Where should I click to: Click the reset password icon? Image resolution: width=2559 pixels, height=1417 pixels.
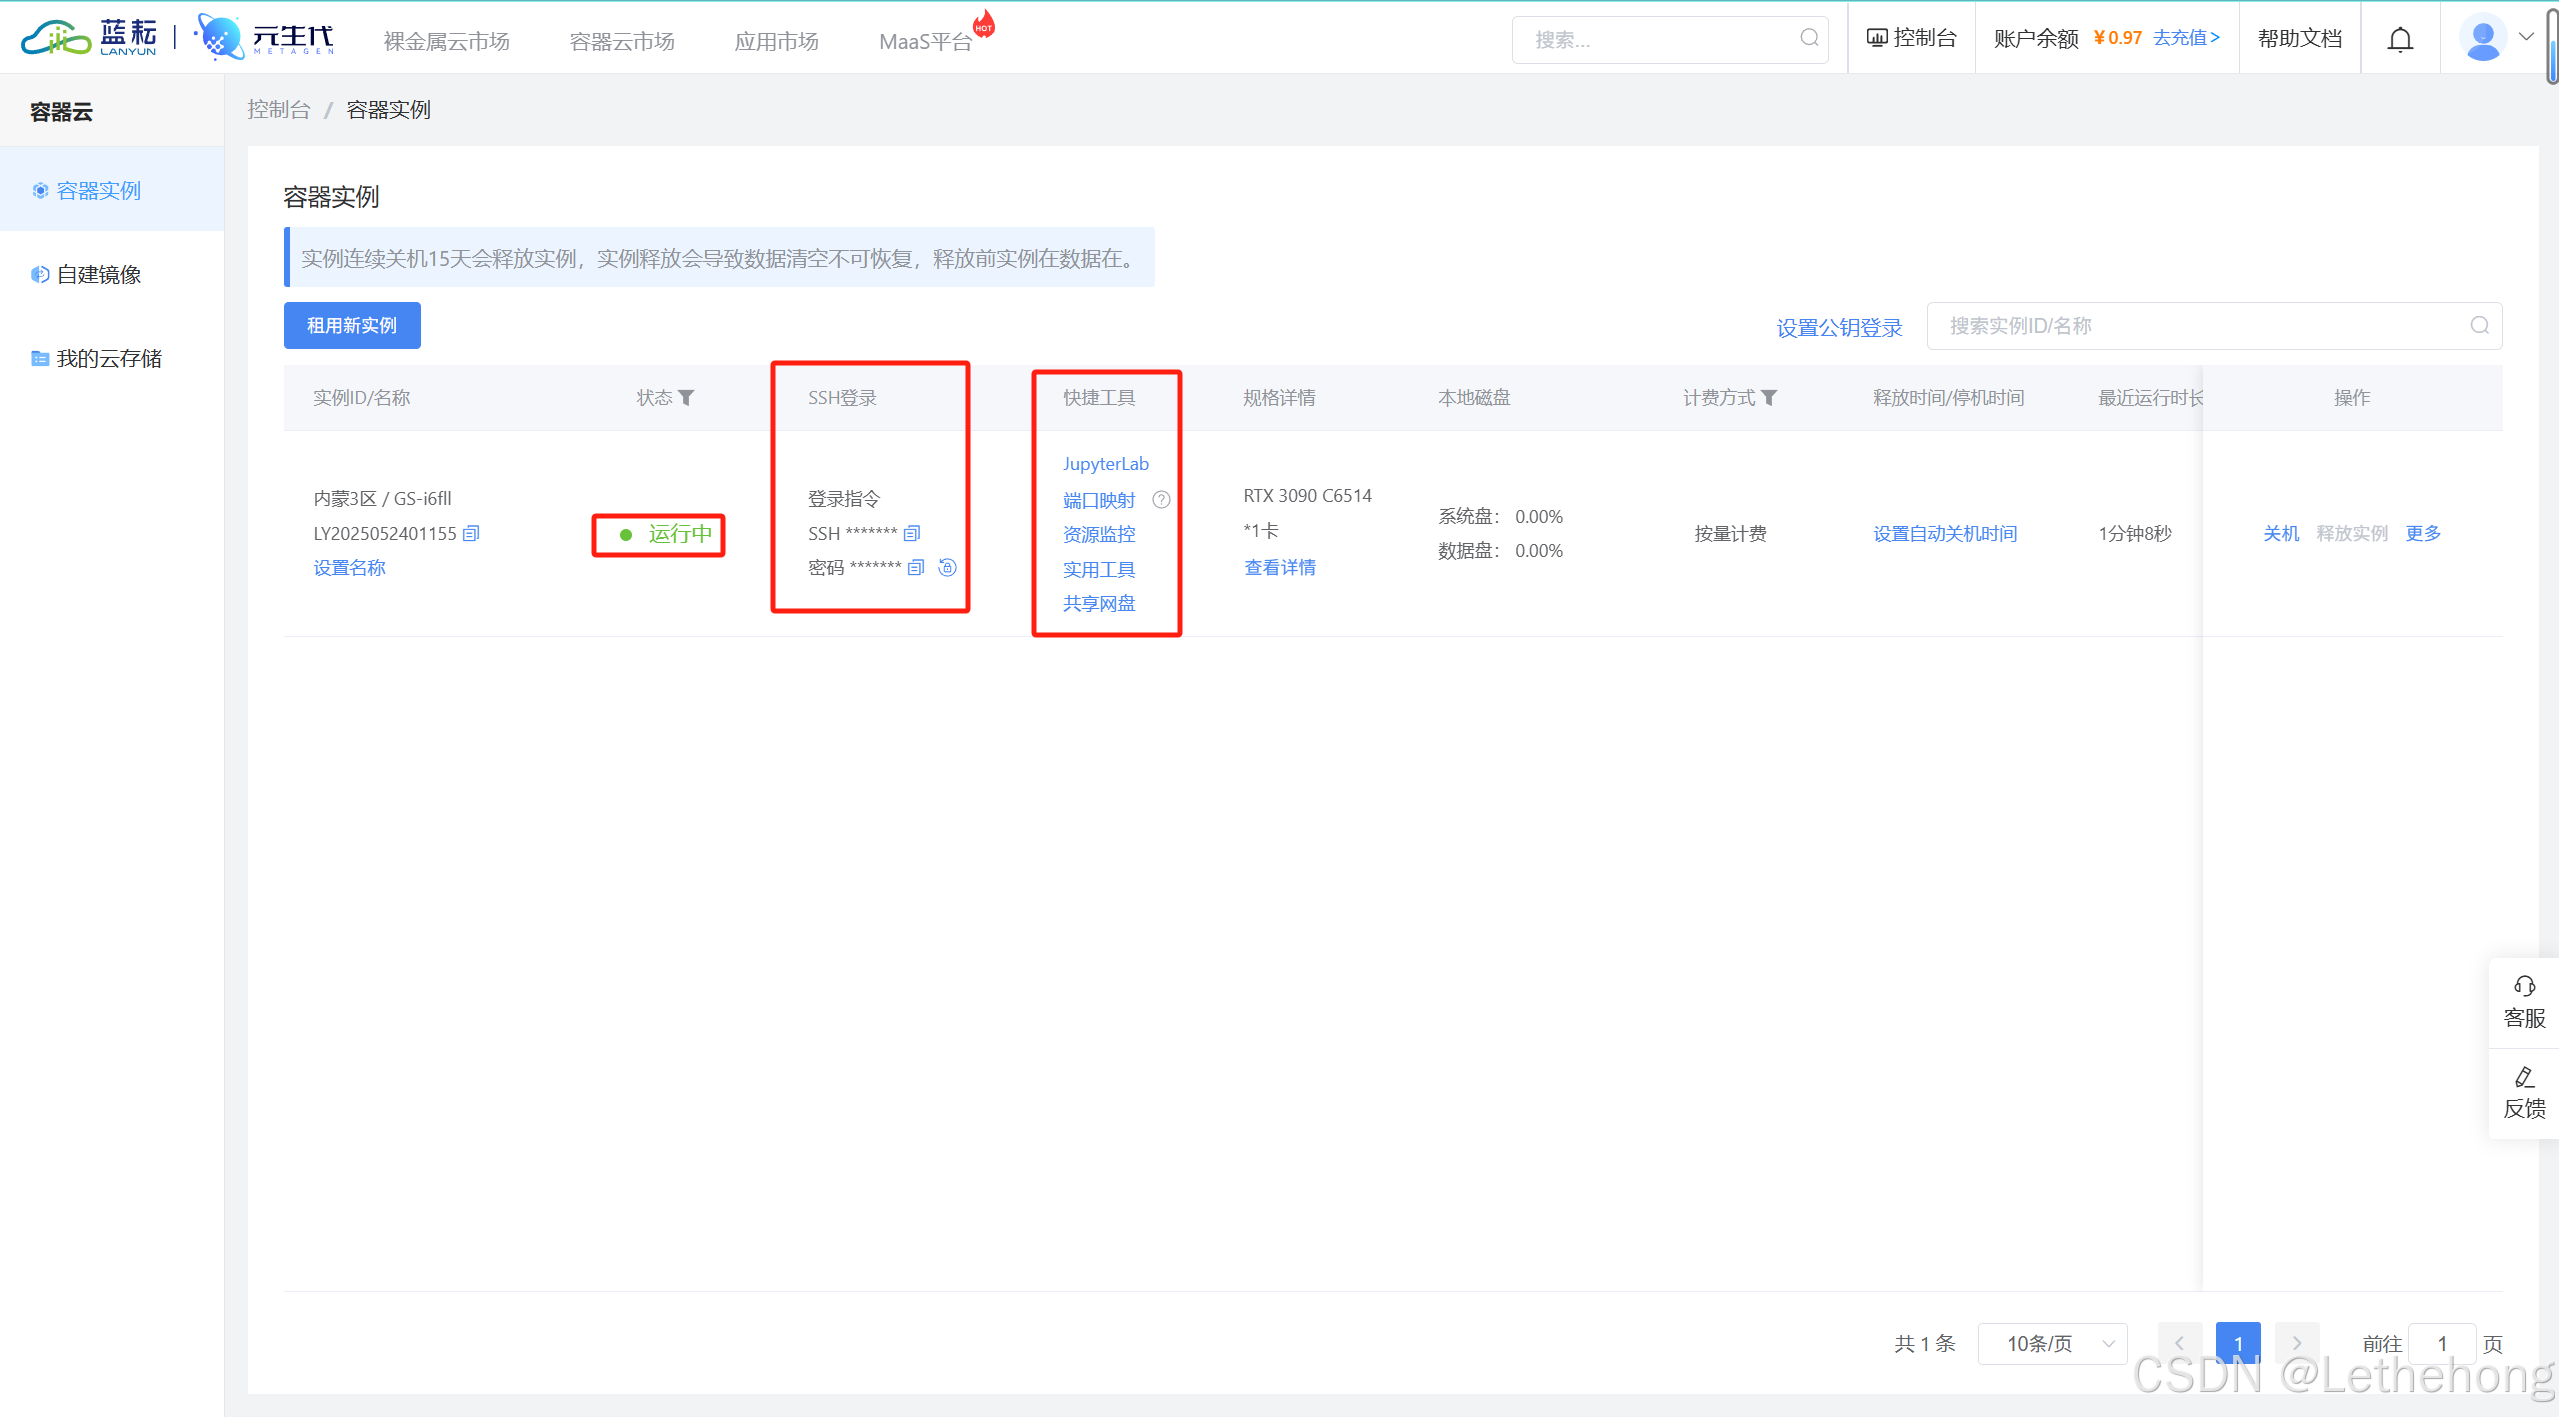(x=948, y=567)
